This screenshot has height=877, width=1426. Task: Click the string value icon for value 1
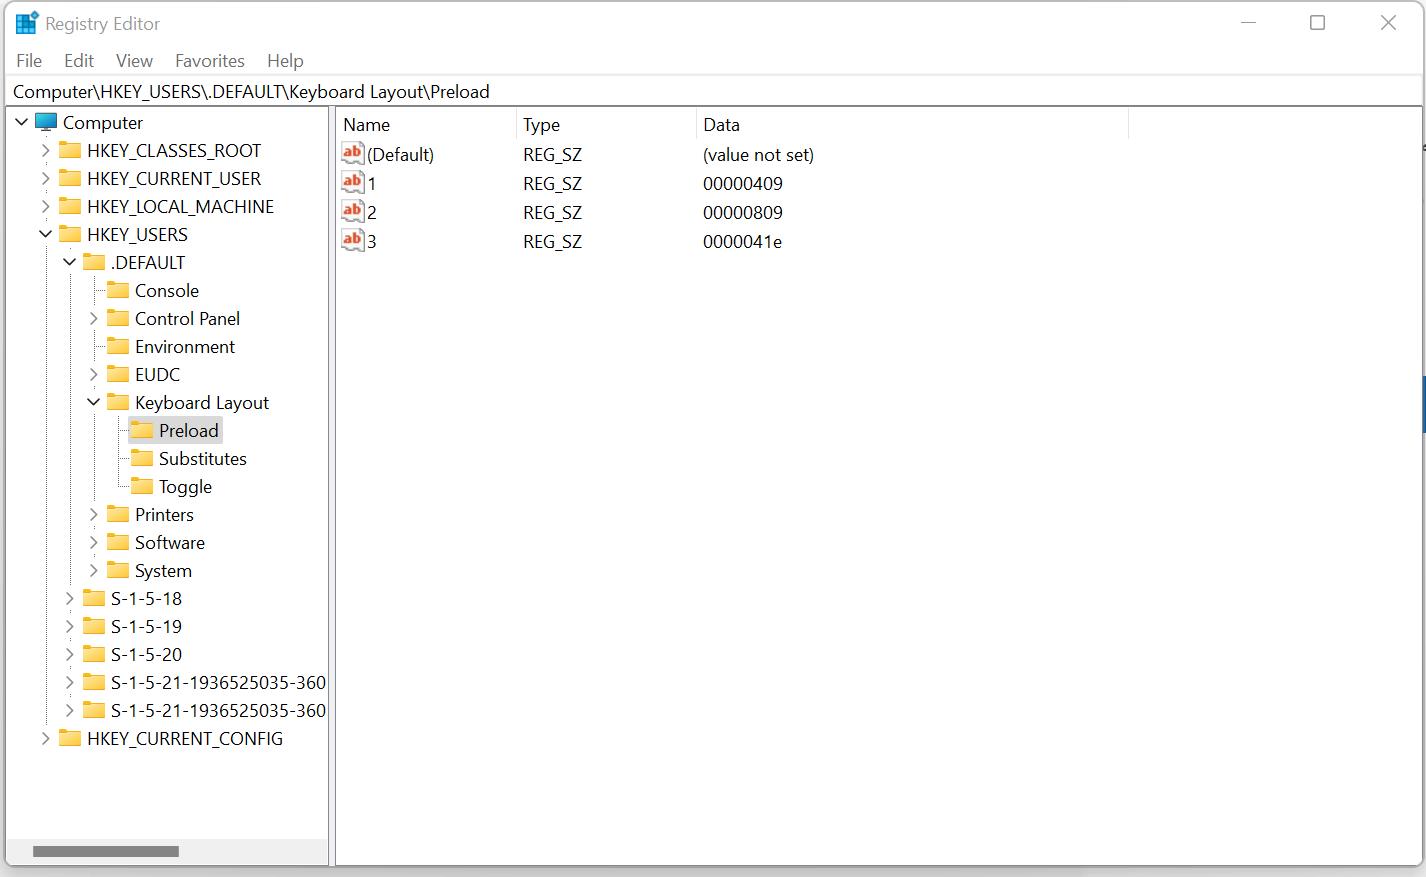tap(353, 182)
